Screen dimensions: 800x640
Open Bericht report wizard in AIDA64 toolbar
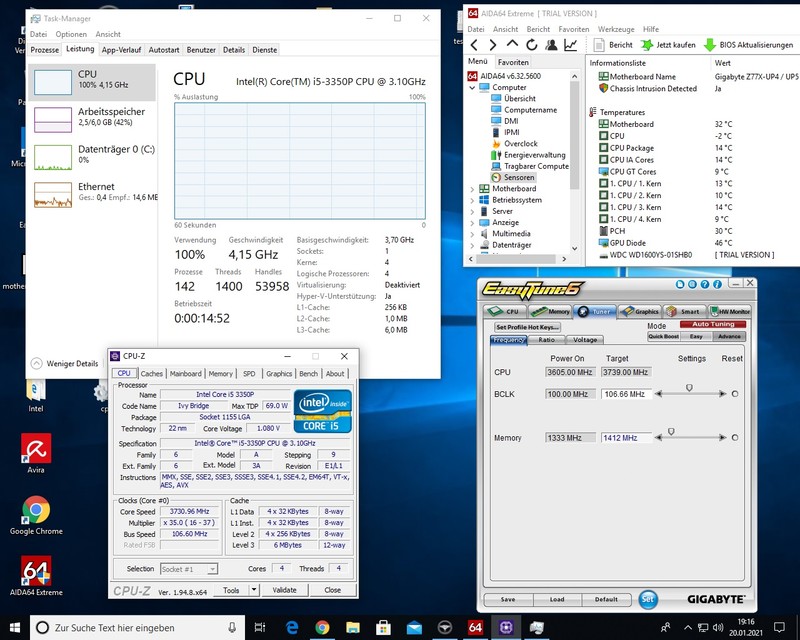tap(613, 45)
